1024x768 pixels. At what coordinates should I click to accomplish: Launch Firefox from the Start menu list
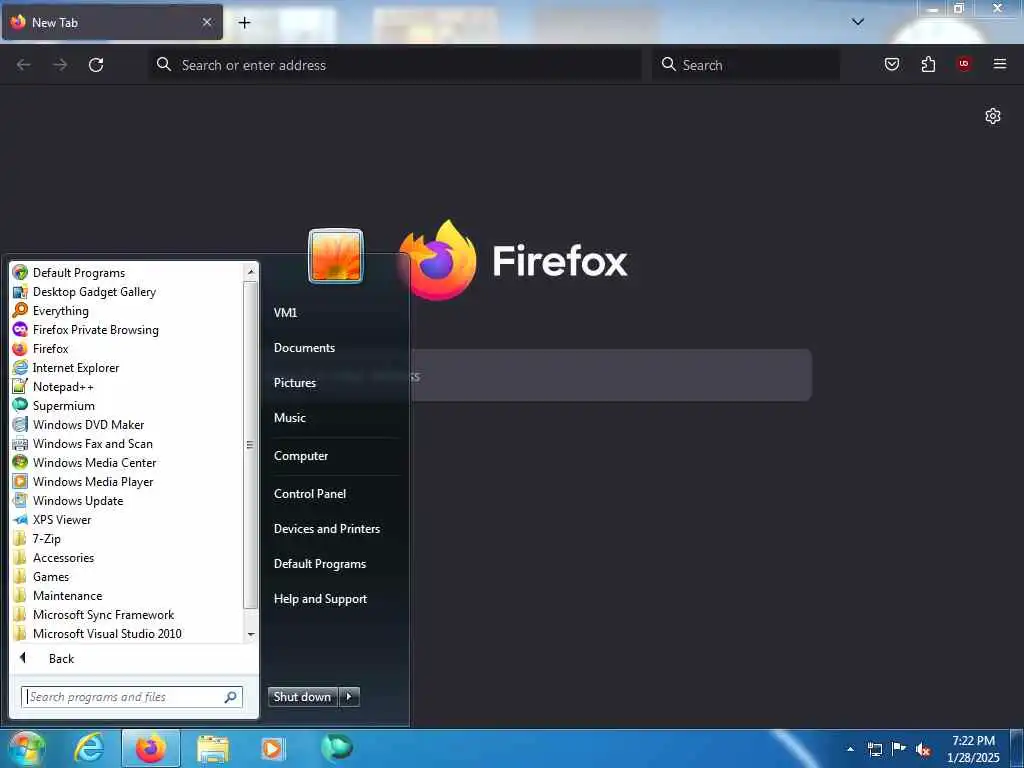click(50, 349)
